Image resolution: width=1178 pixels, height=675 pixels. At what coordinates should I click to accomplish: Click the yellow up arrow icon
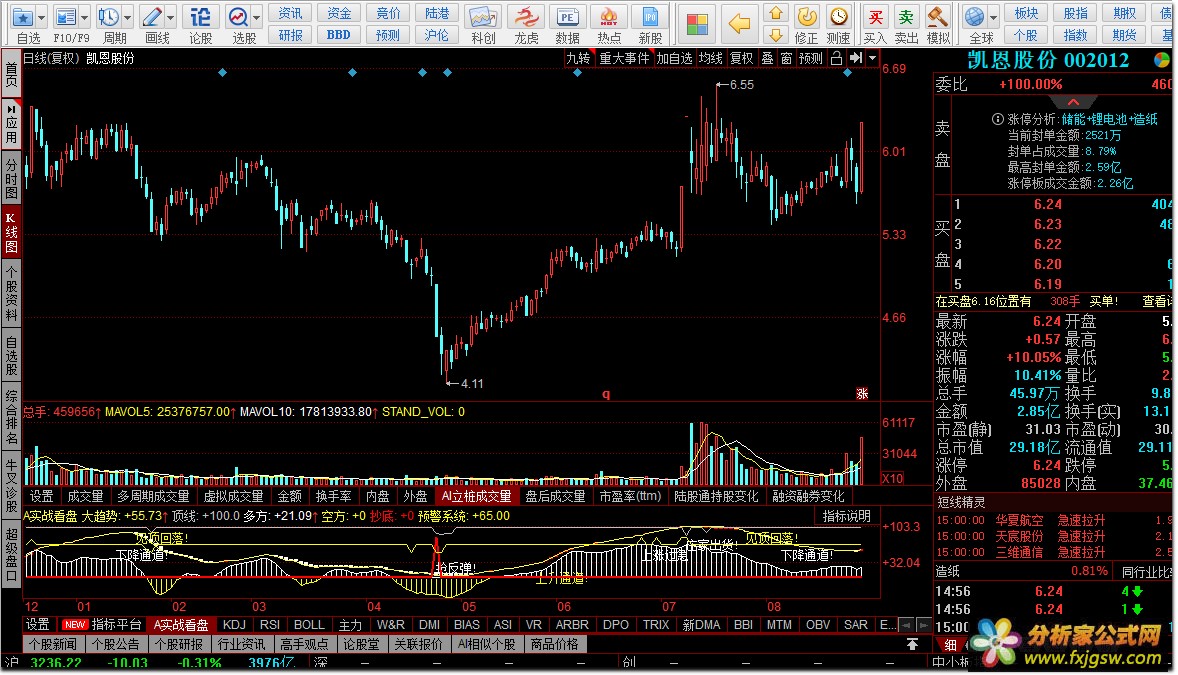pyautogui.click(x=775, y=14)
